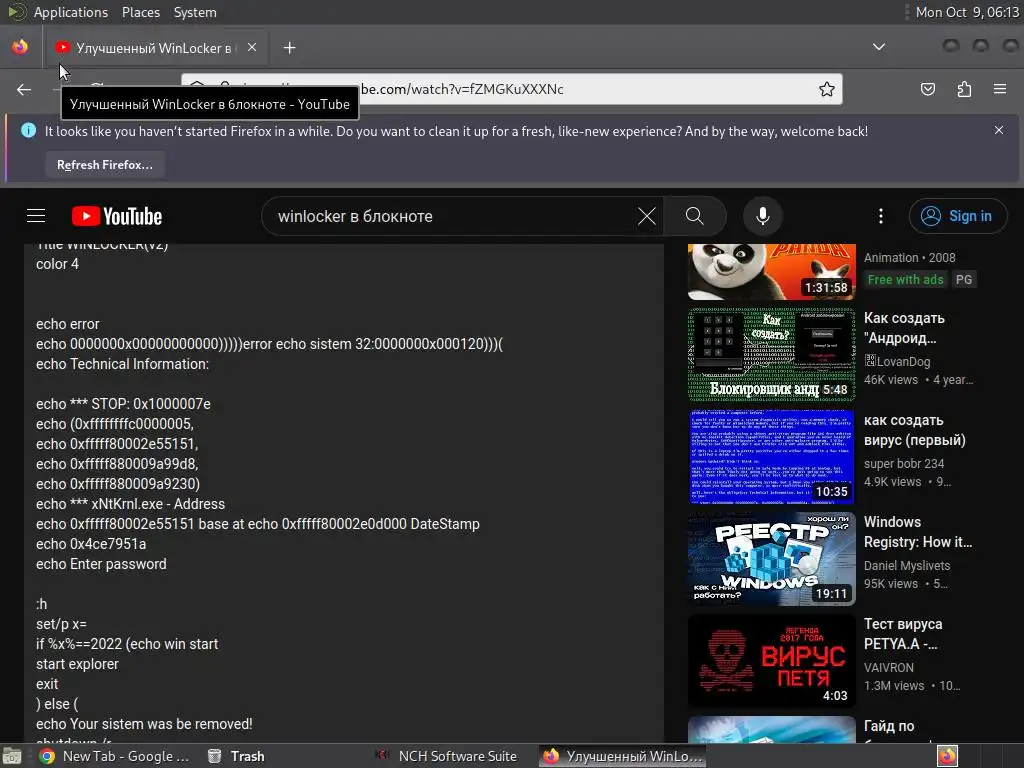Screen dimensions: 1024x768
Task: Click line echo *** STOP: 0x1000007e
Action: coord(123,404)
